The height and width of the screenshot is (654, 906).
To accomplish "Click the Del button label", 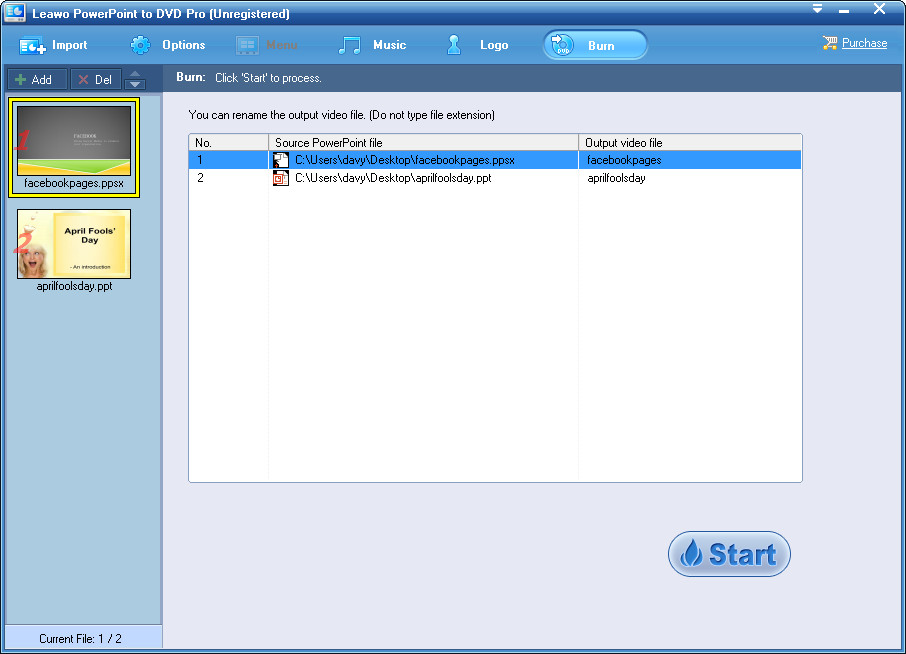I will click(x=103, y=80).
